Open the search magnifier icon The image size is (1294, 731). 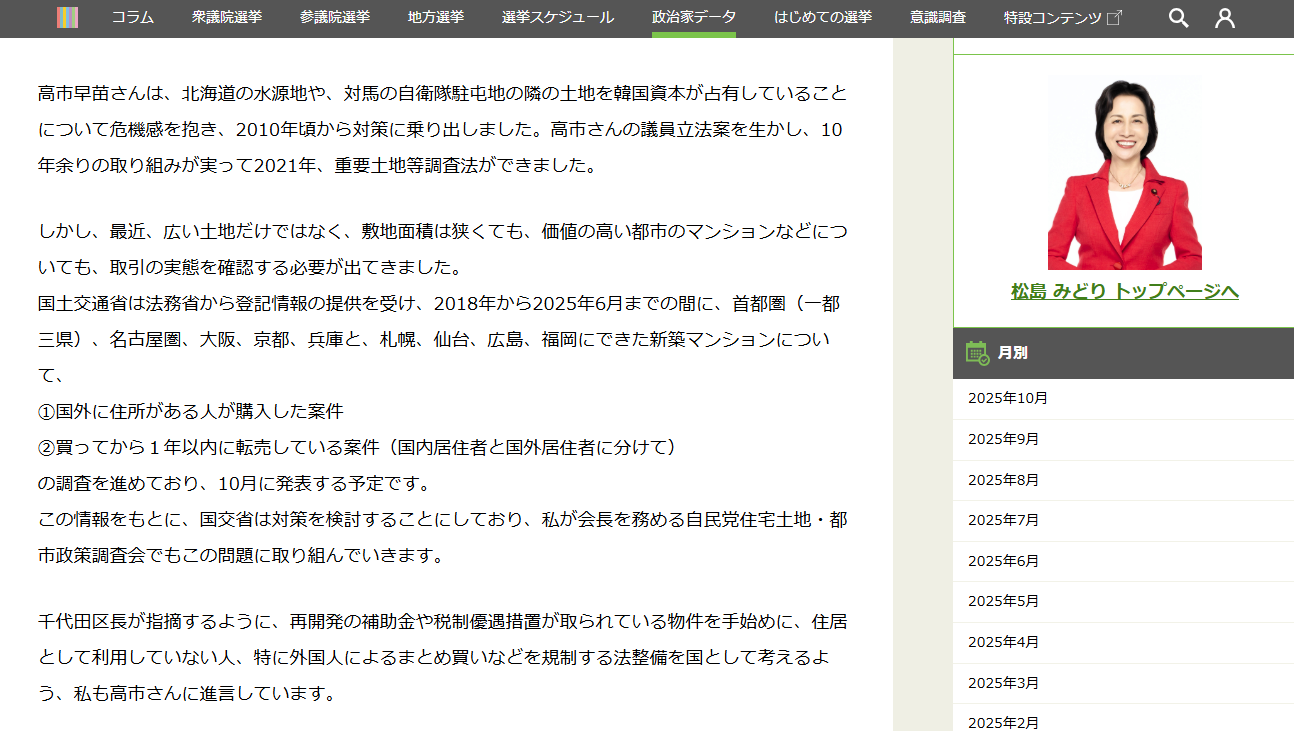[x=1179, y=18]
